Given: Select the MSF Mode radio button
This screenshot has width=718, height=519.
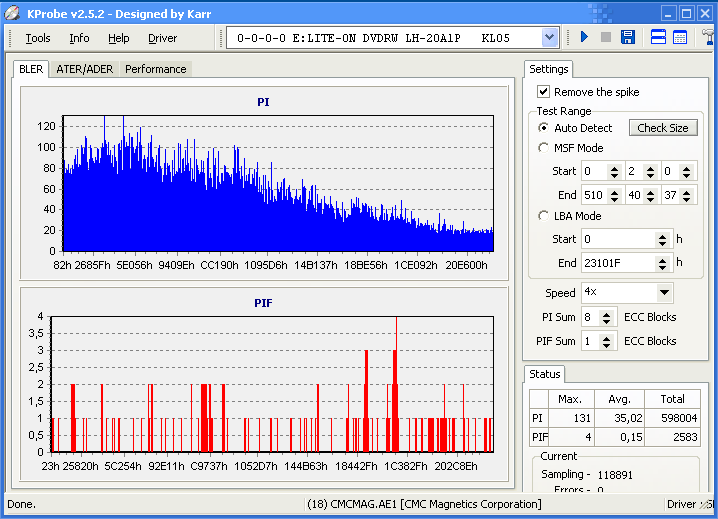Looking at the screenshot, I should pyautogui.click(x=544, y=148).
